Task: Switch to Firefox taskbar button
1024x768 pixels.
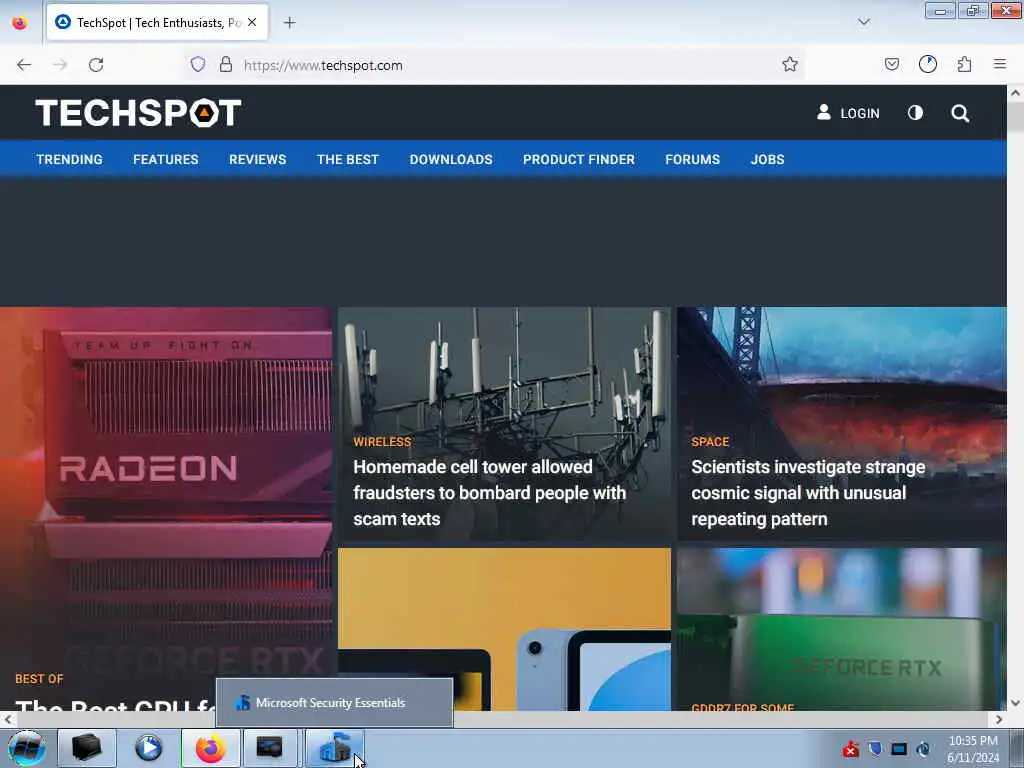Action: point(210,748)
